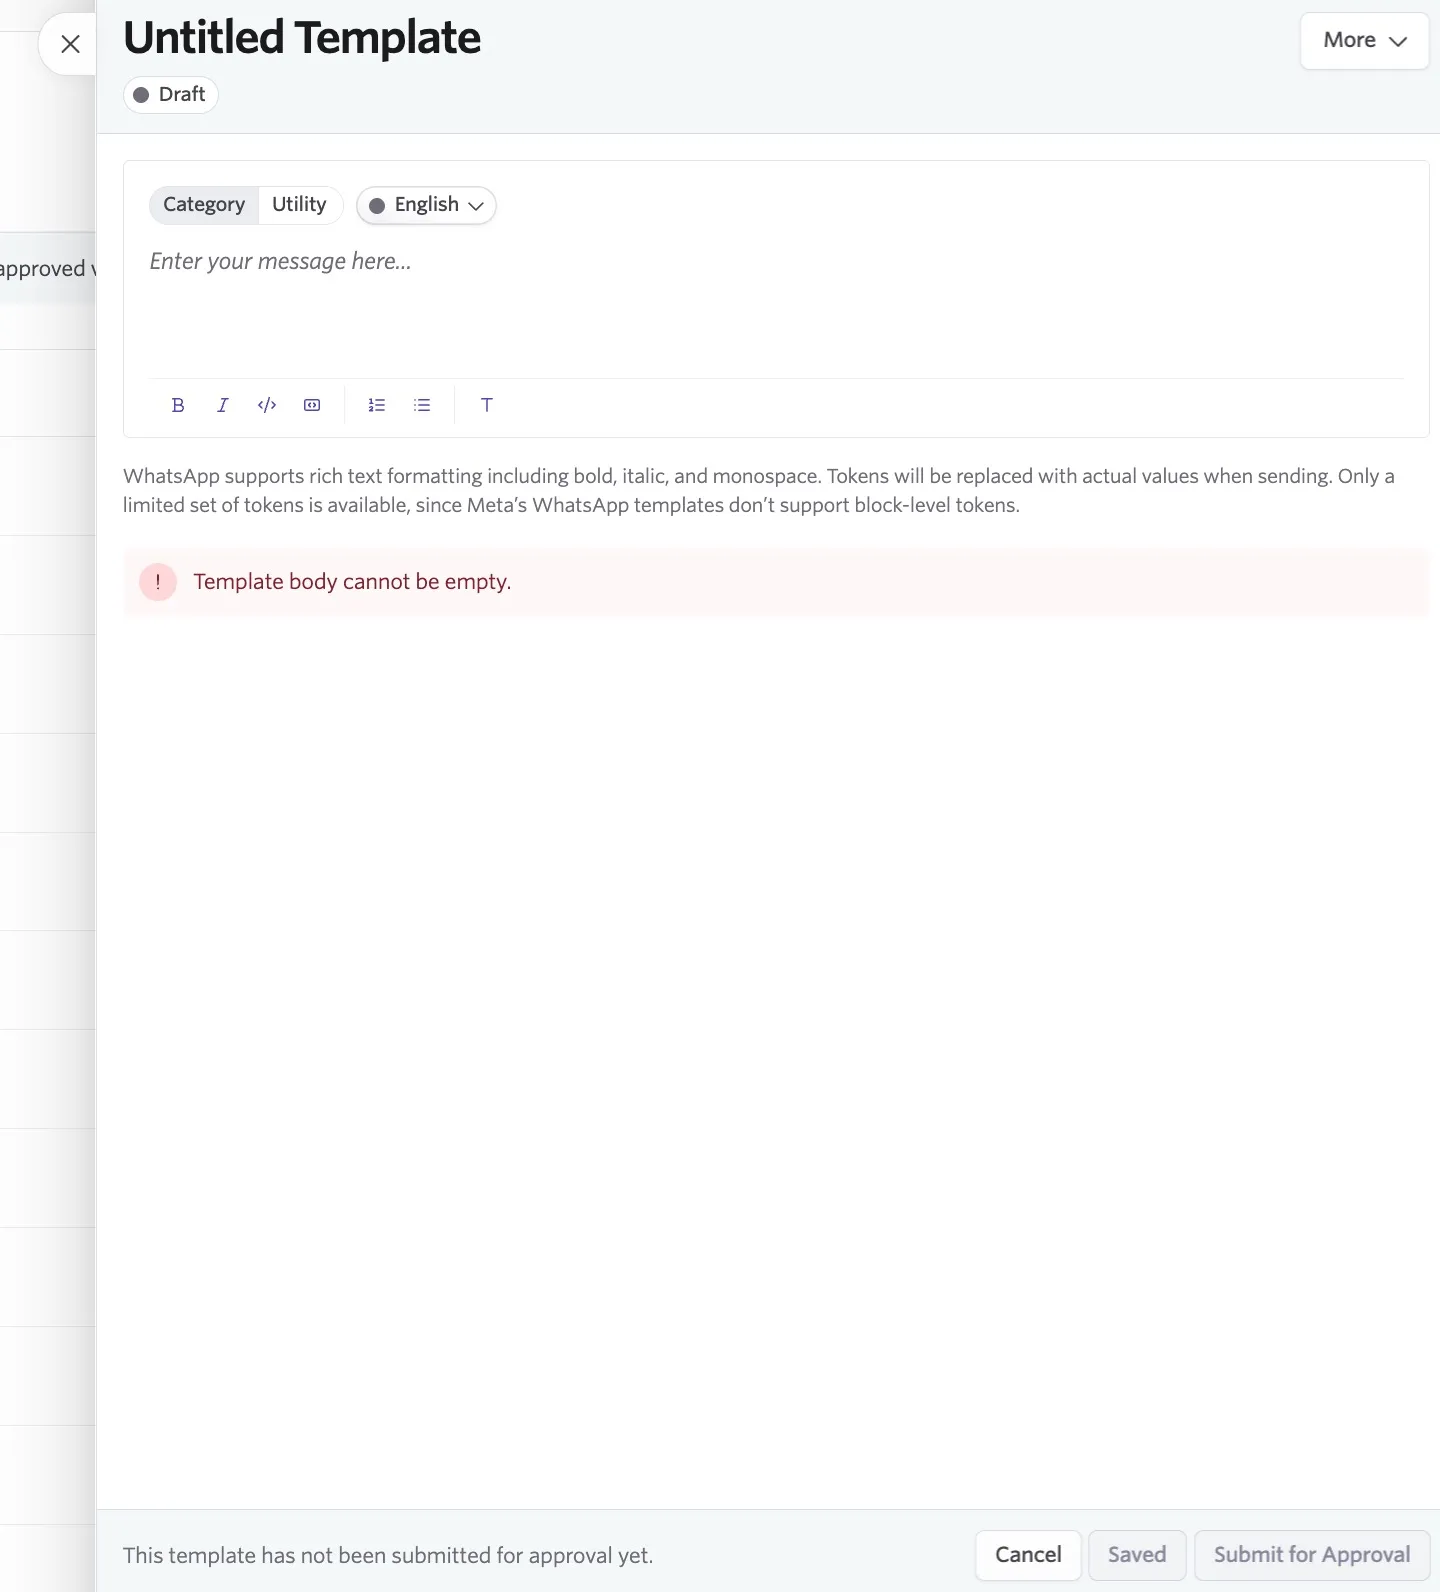Viewport: 1440px width, 1592px height.
Task: Click the Utility category value
Action: pyautogui.click(x=299, y=204)
